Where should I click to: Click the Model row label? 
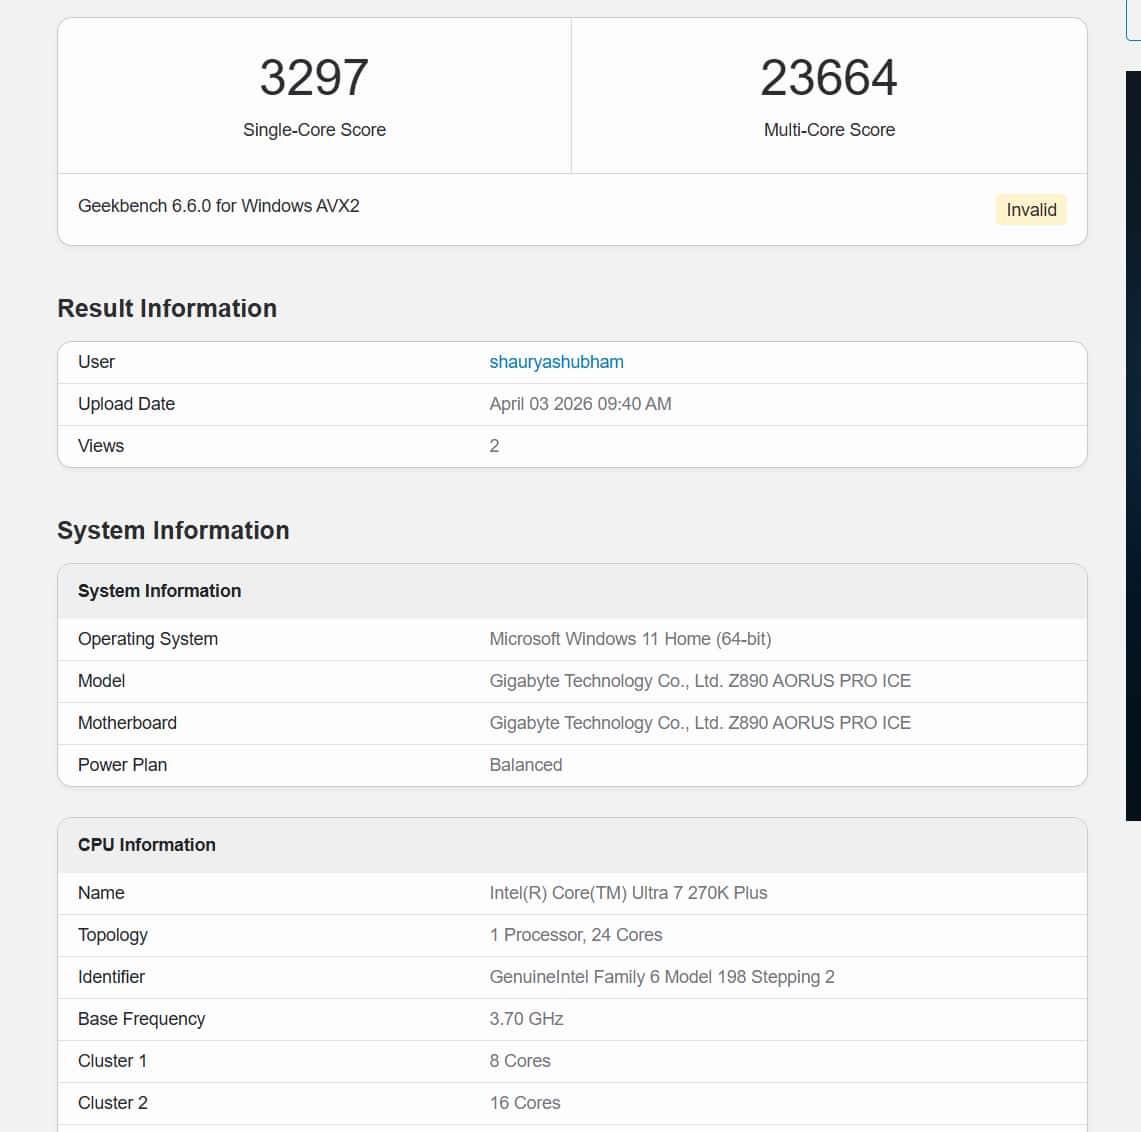(101, 681)
